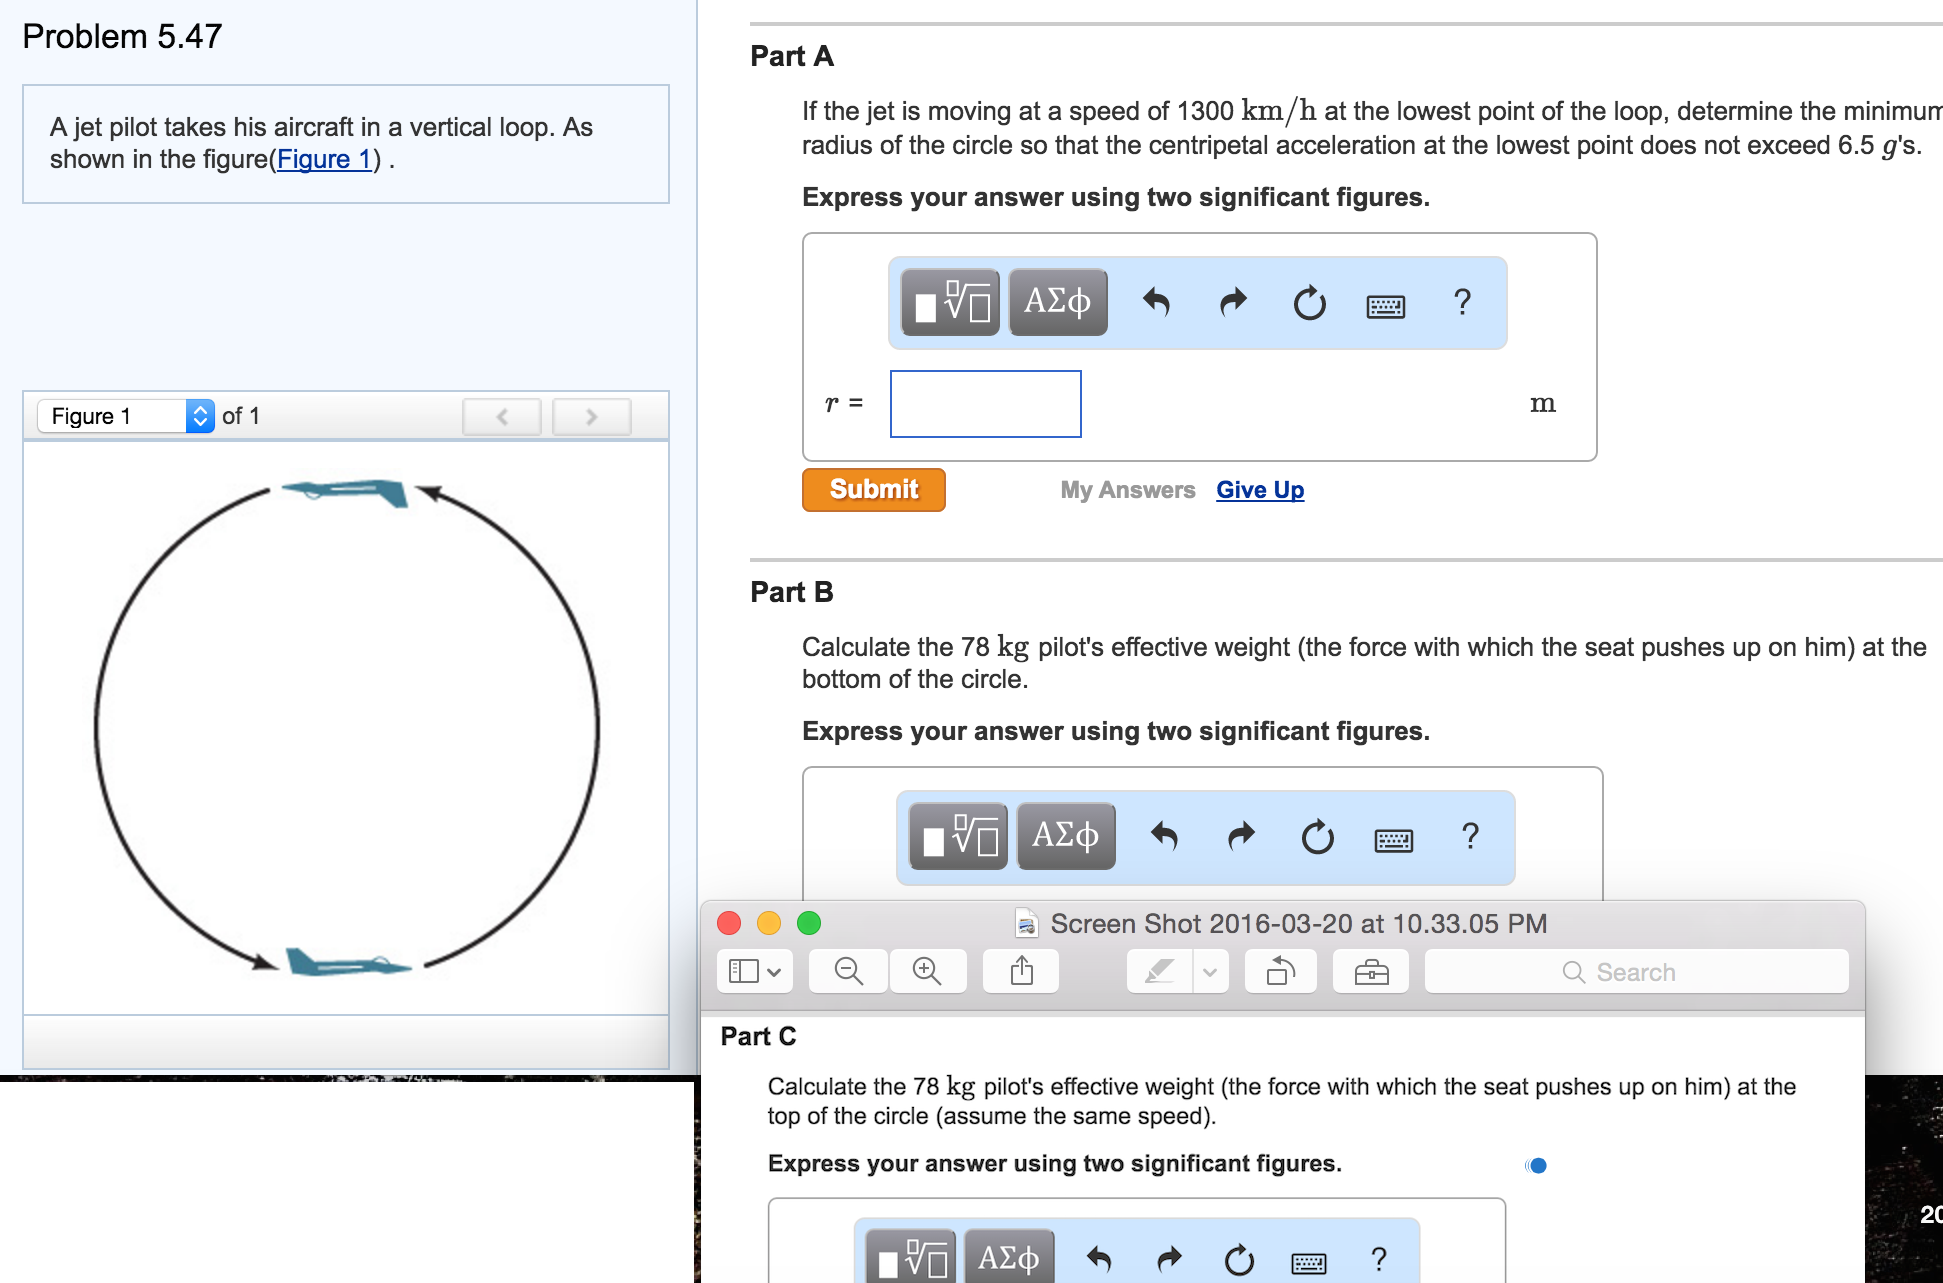Submit the Part A answer
Screen dimensions: 1943x1283
872,489
